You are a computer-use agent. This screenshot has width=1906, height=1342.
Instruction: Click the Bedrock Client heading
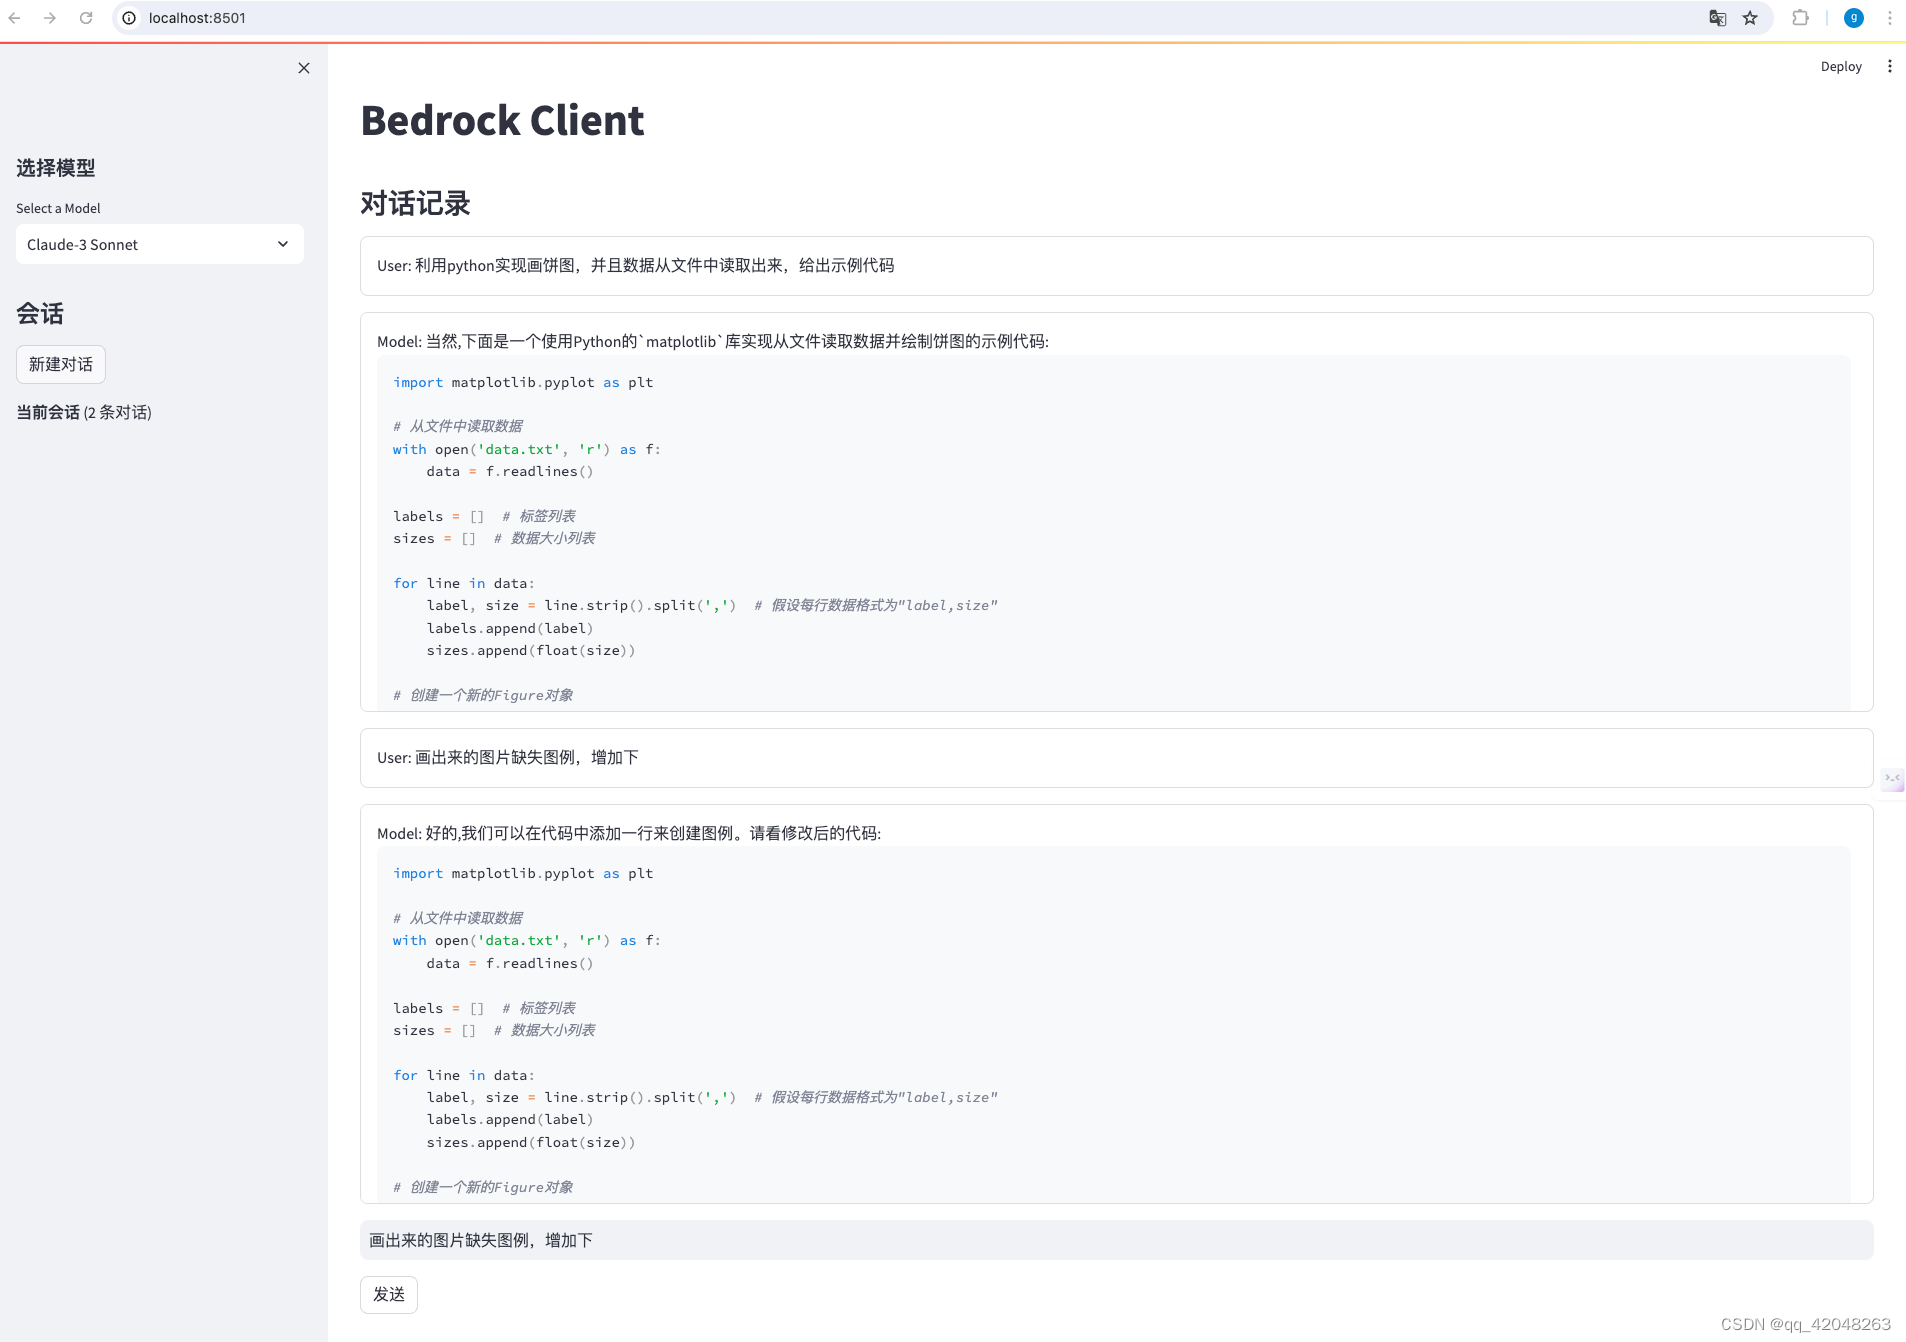[502, 120]
